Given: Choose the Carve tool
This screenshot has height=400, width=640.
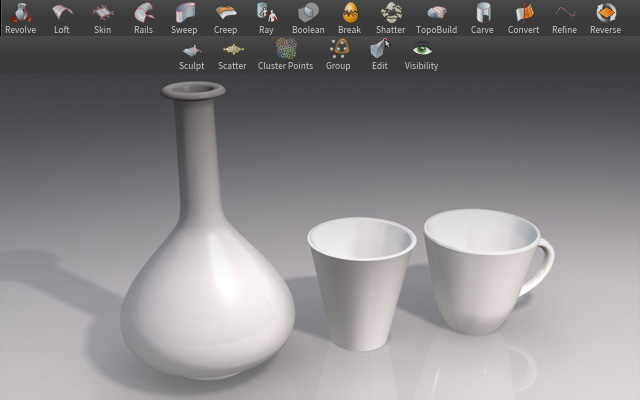Looking at the screenshot, I should pyautogui.click(x=482, y=18).
